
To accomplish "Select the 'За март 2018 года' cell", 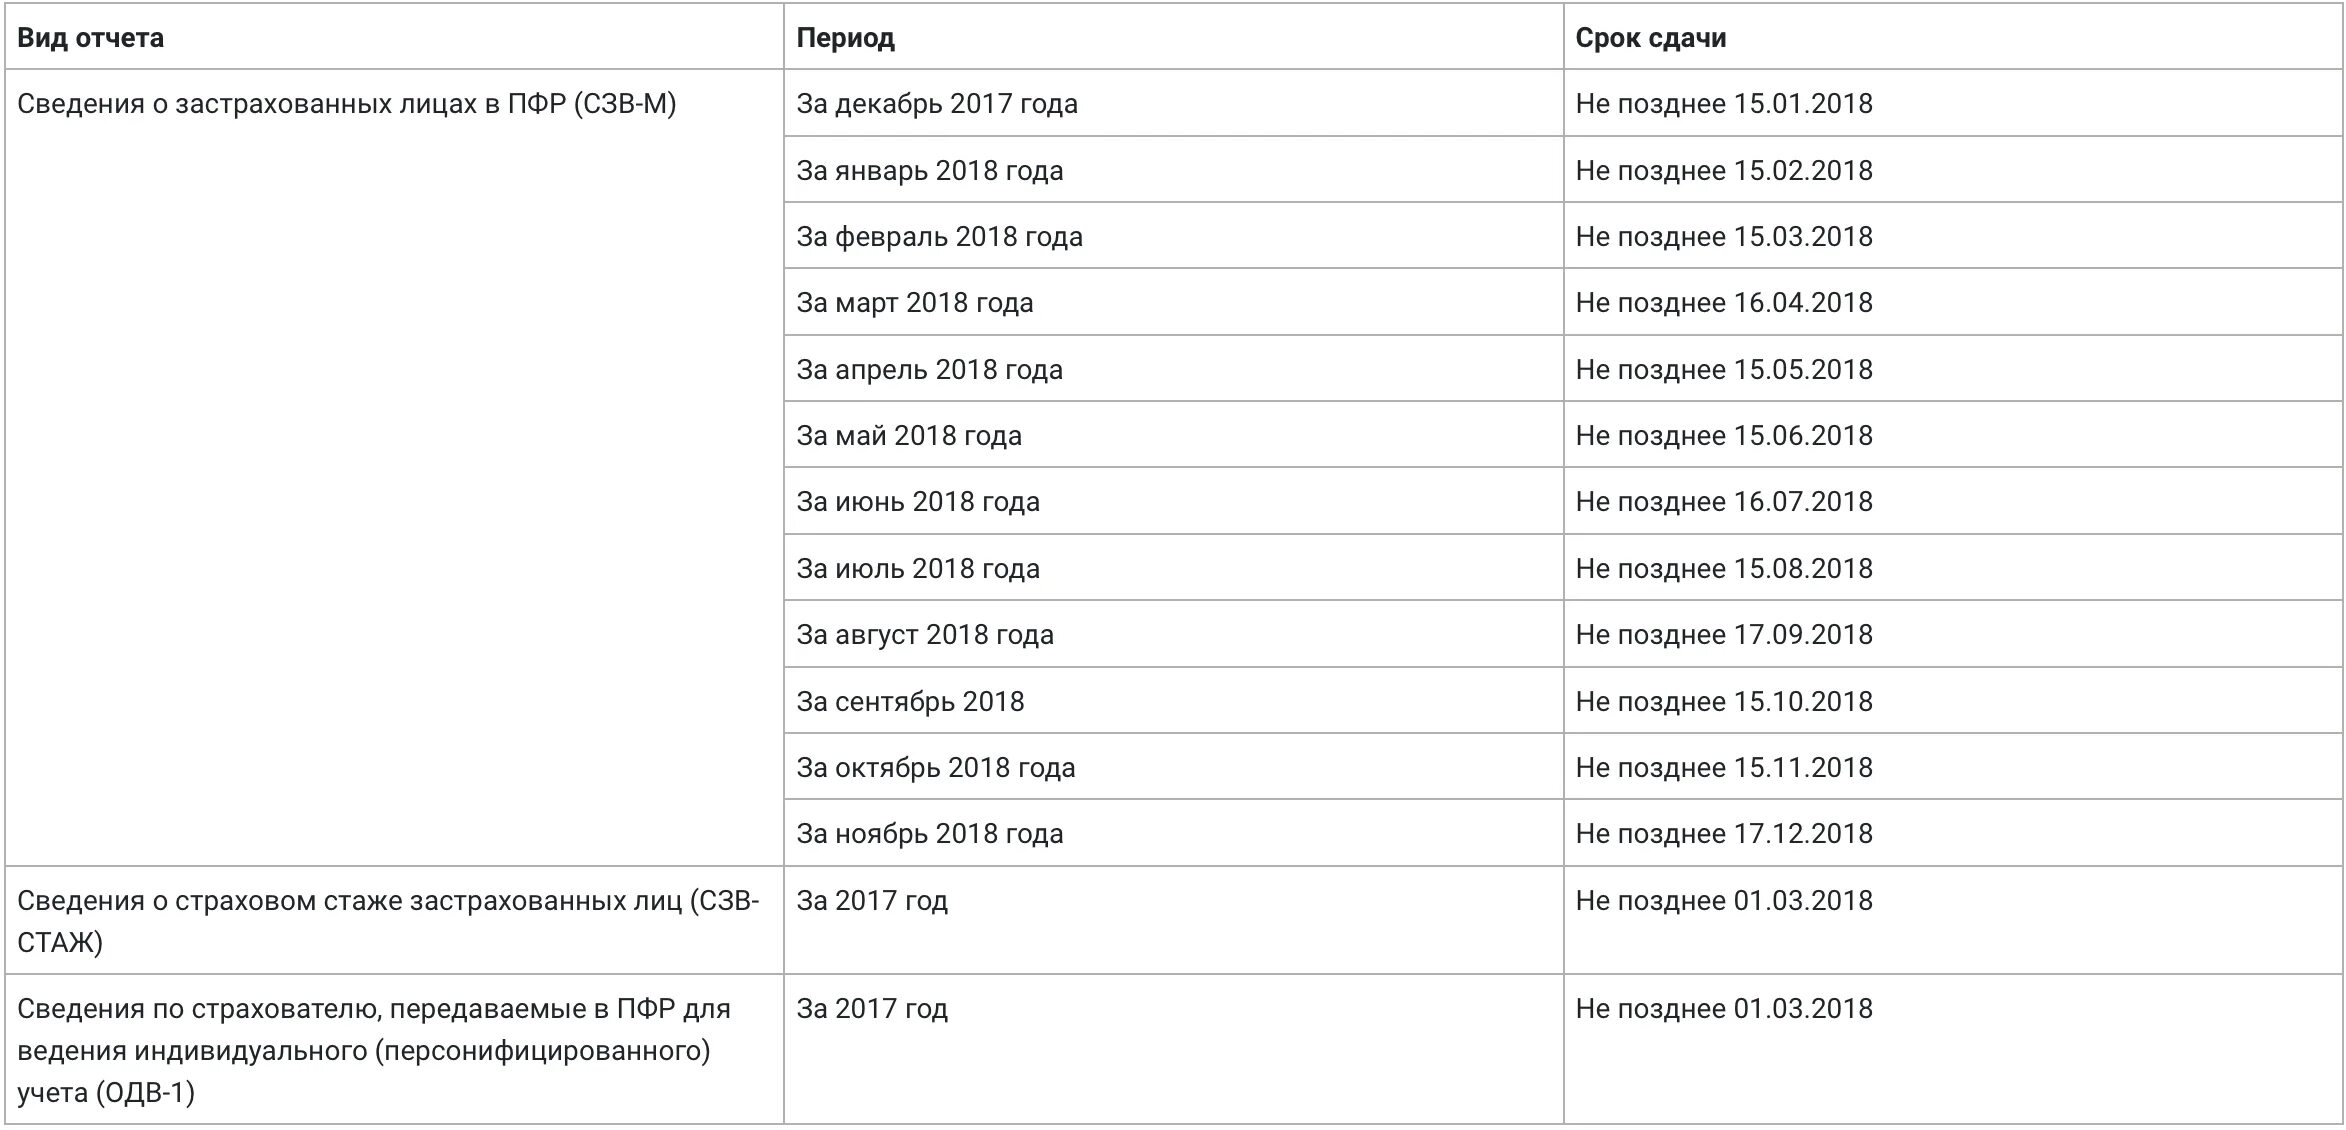I will [x=1173, y=302].
